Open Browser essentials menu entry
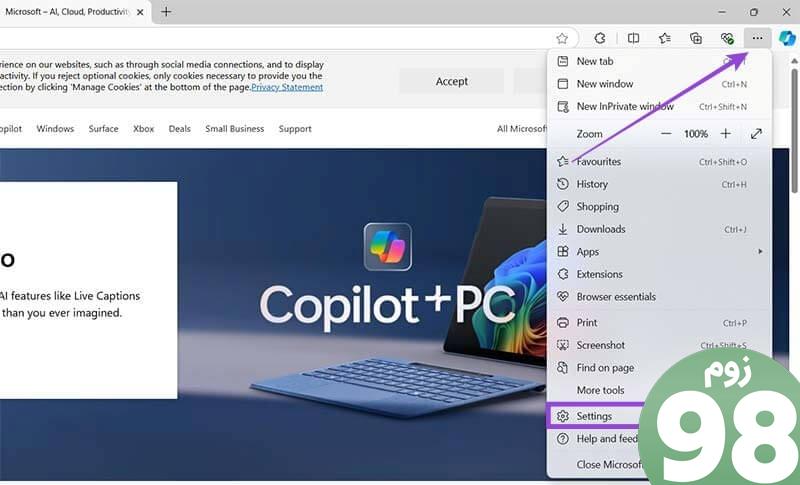This screenshot has height=485, width=800. click(658, 297)
